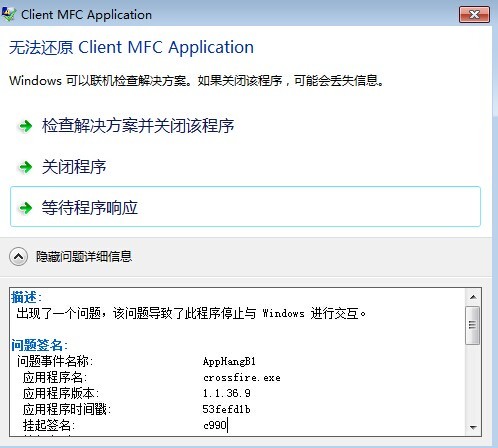Close the Client MFC Application dialog

click(x=474, y=14)
